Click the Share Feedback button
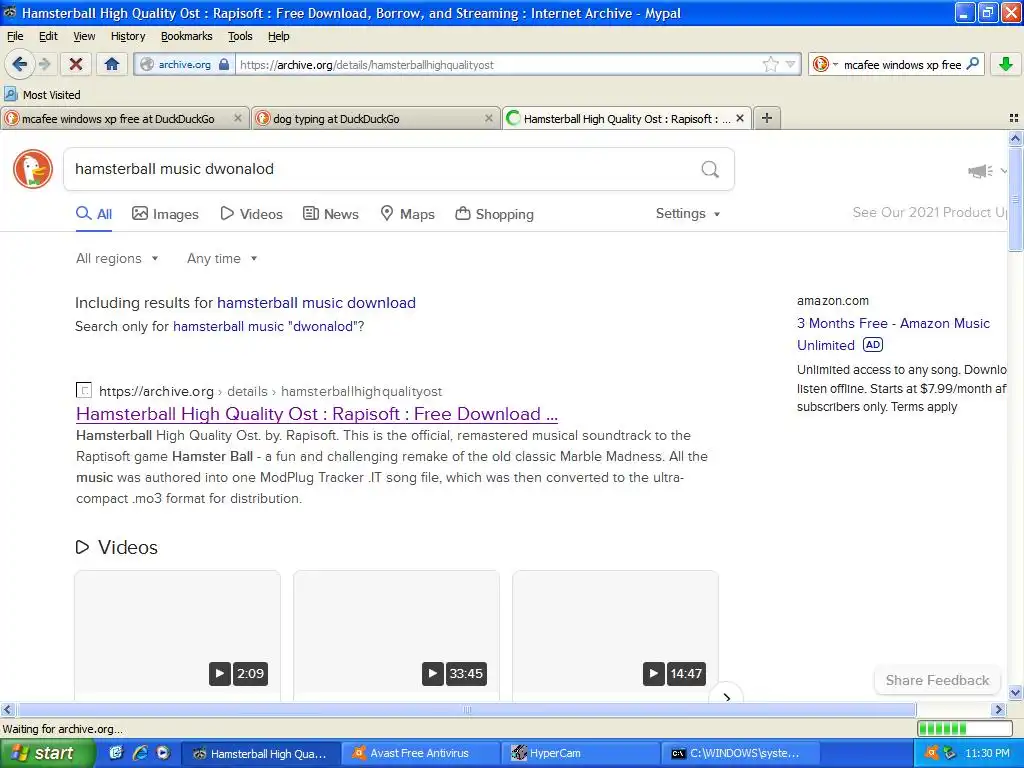Image resolution: width=1024 pixels, height=768 pixels. point(937,680)
